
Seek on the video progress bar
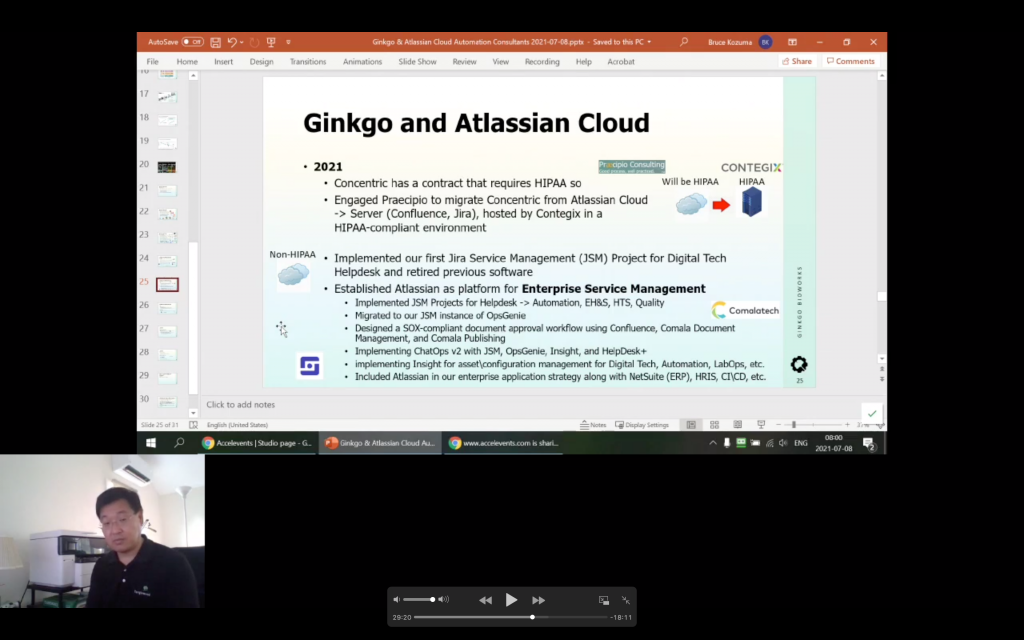point(511,616)
